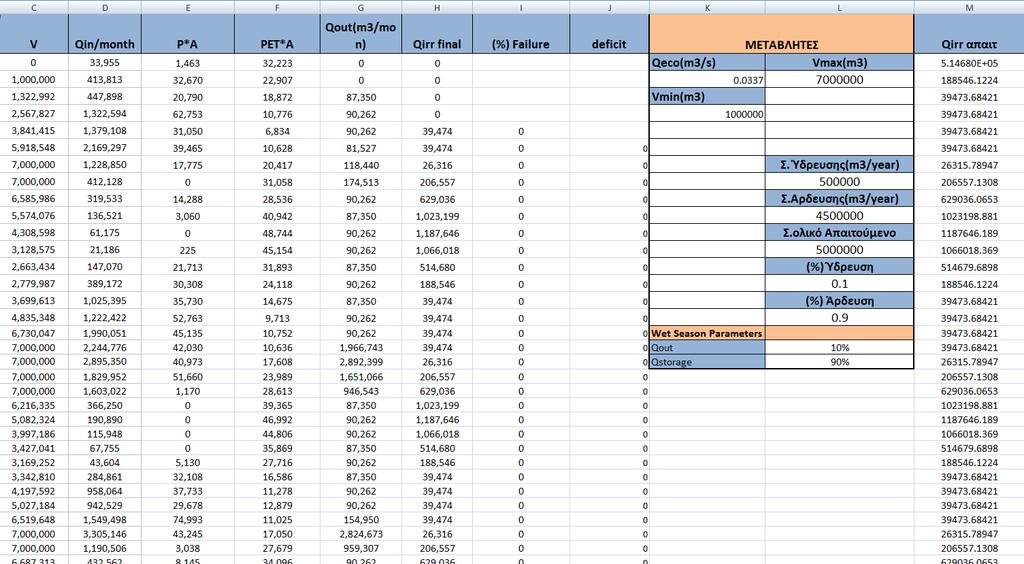
Task: Click the 'Σ.Ύδρευσης(m3/year)' label cell
Action: point(839,164)
